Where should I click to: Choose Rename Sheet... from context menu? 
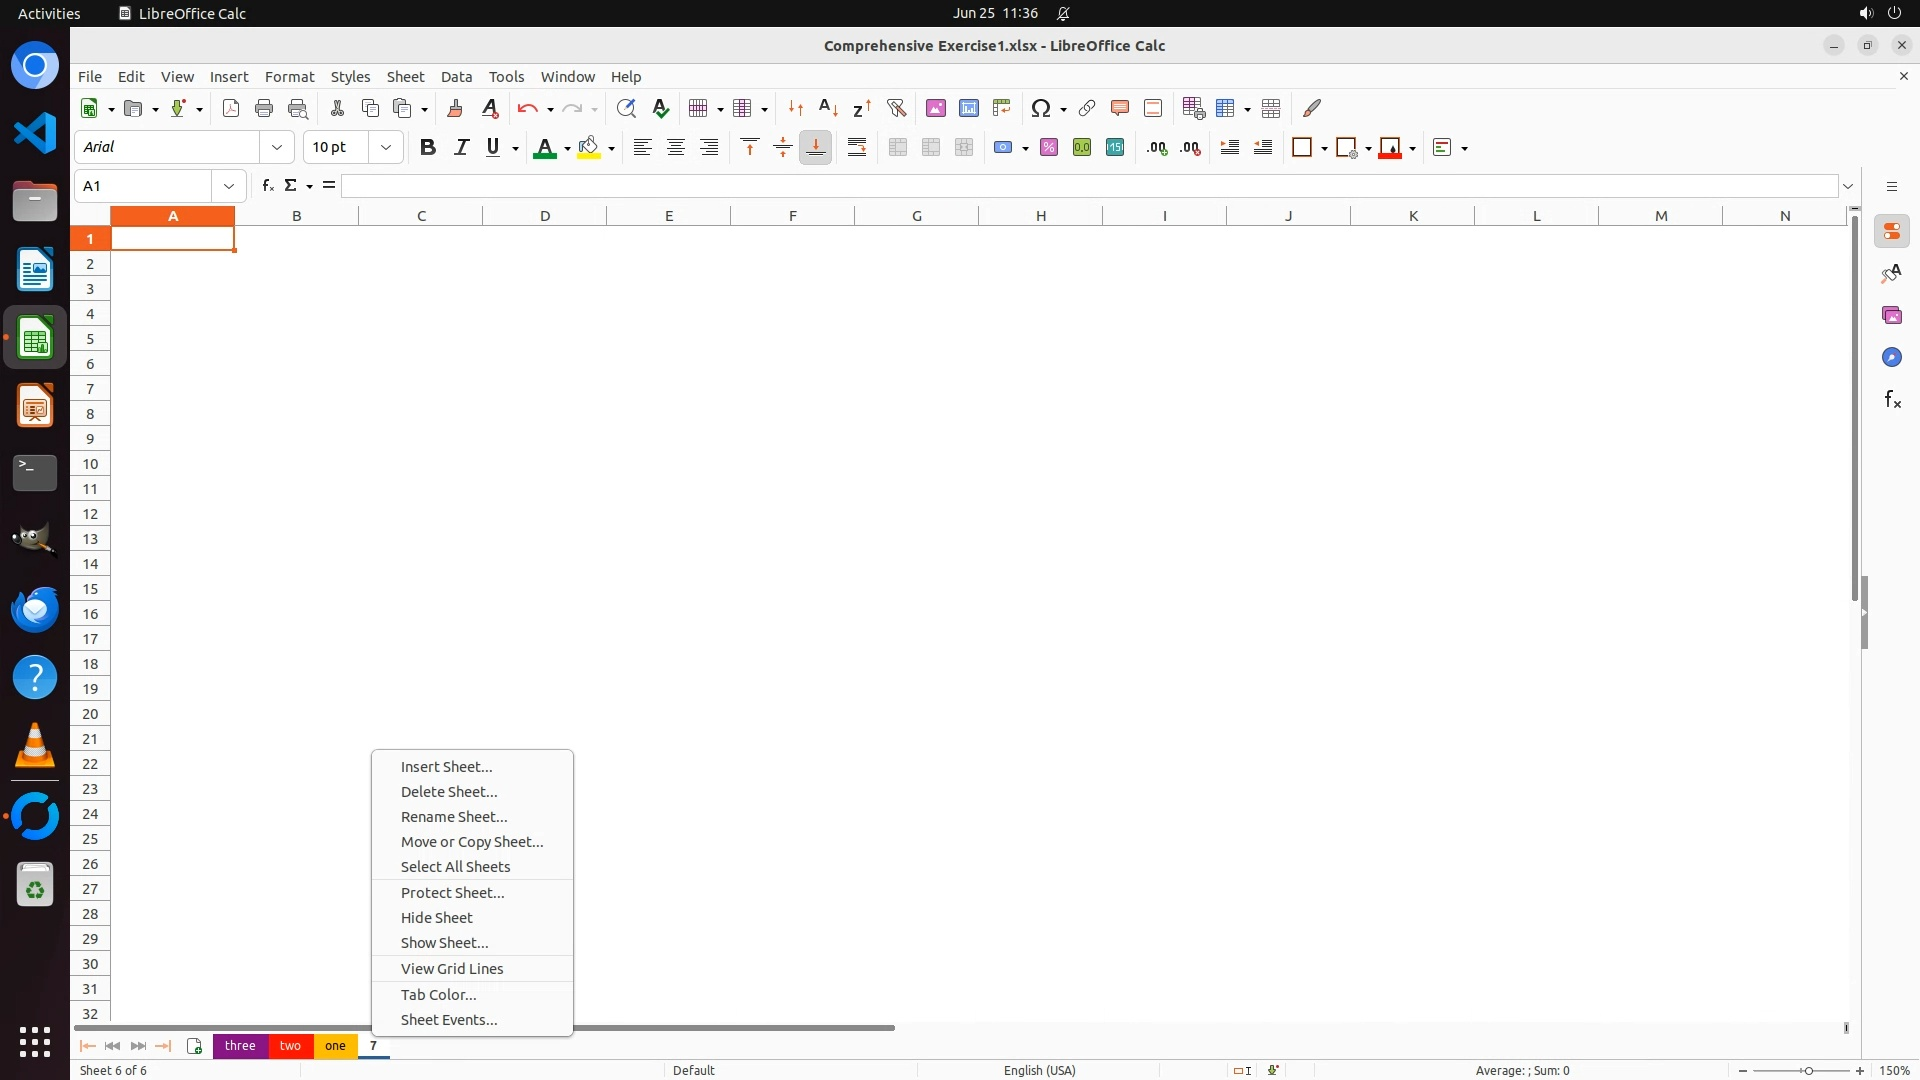point(454,817)
